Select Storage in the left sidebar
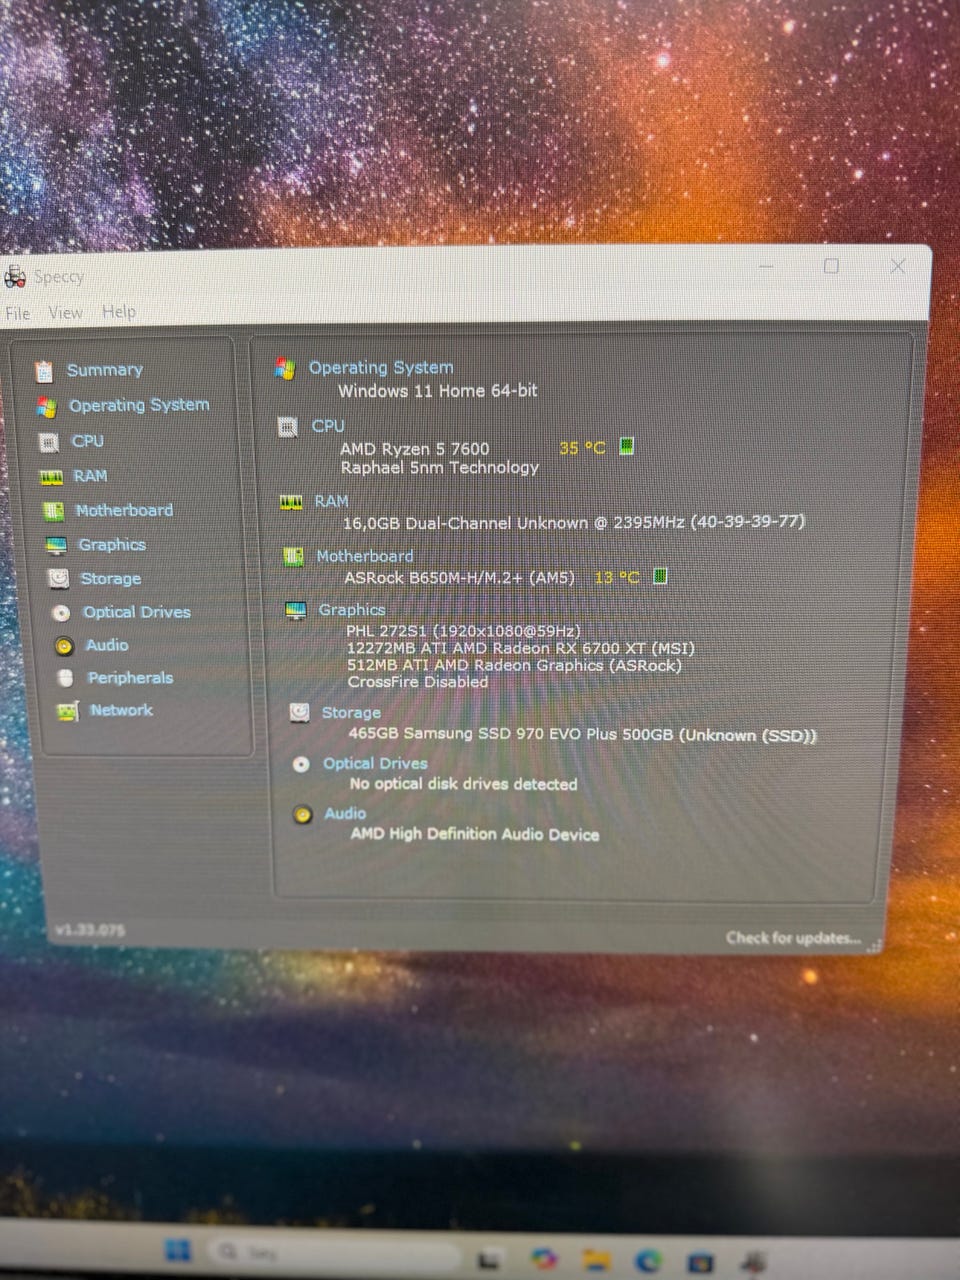 111,579
